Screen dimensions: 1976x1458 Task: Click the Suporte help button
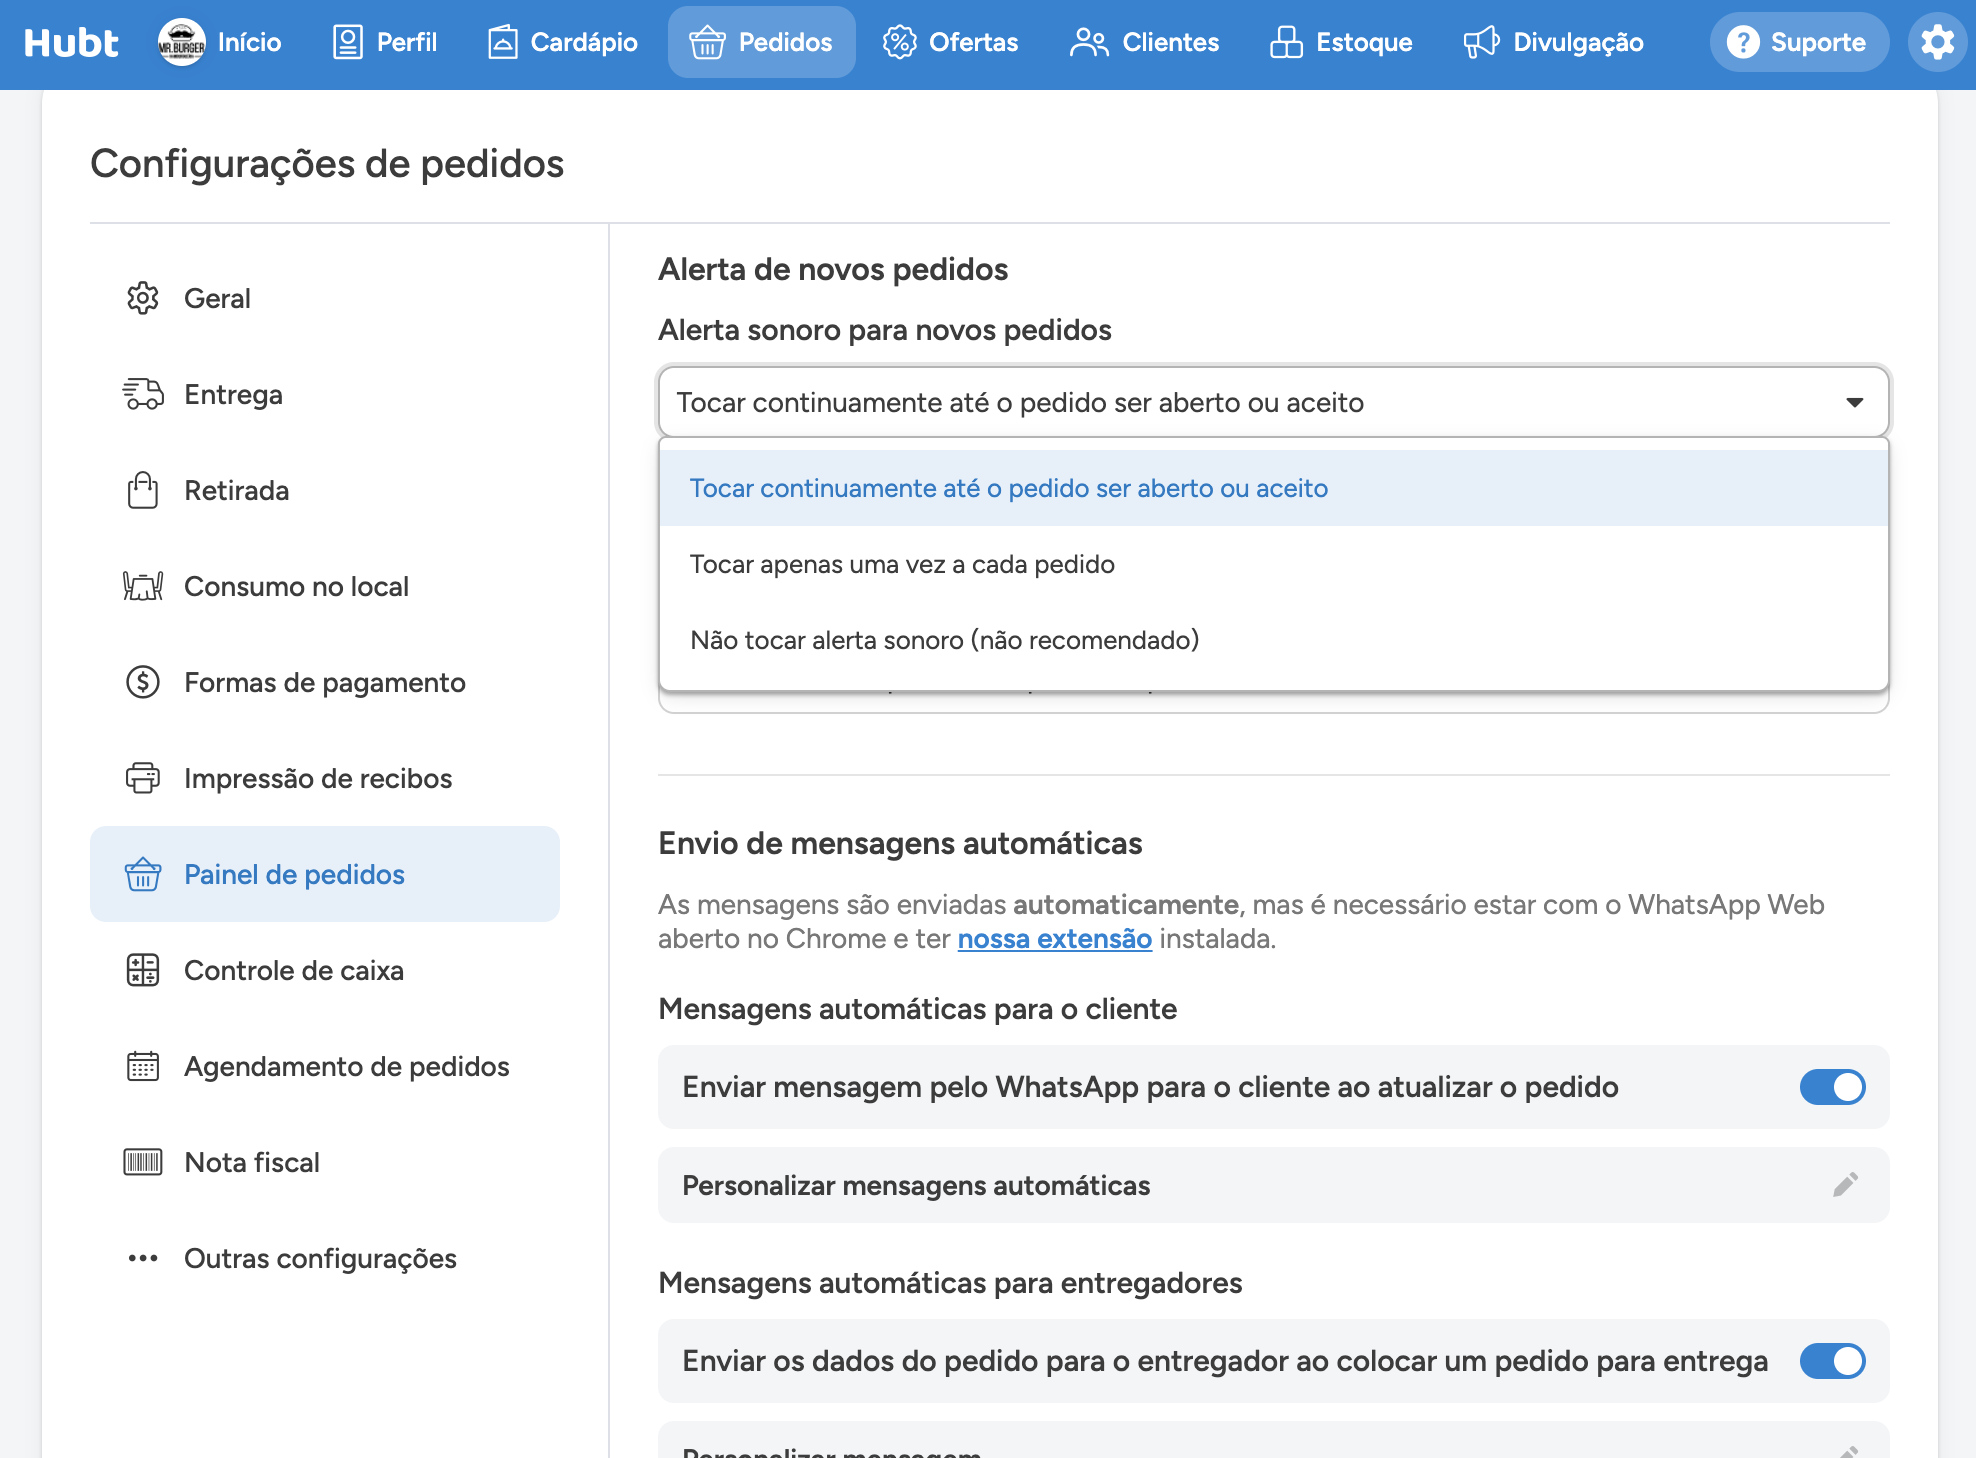point(1798,42)
